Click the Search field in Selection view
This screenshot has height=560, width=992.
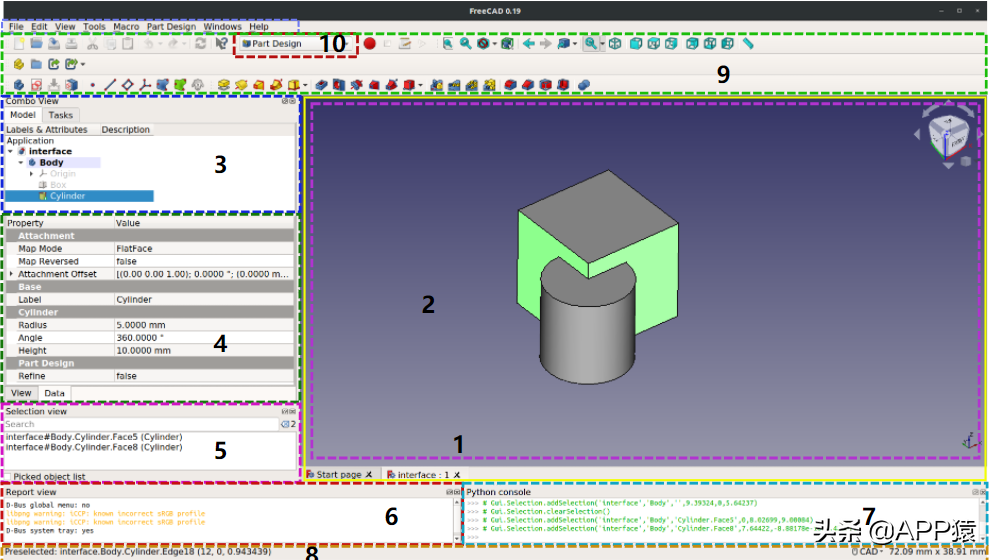[x=140, y=424]
